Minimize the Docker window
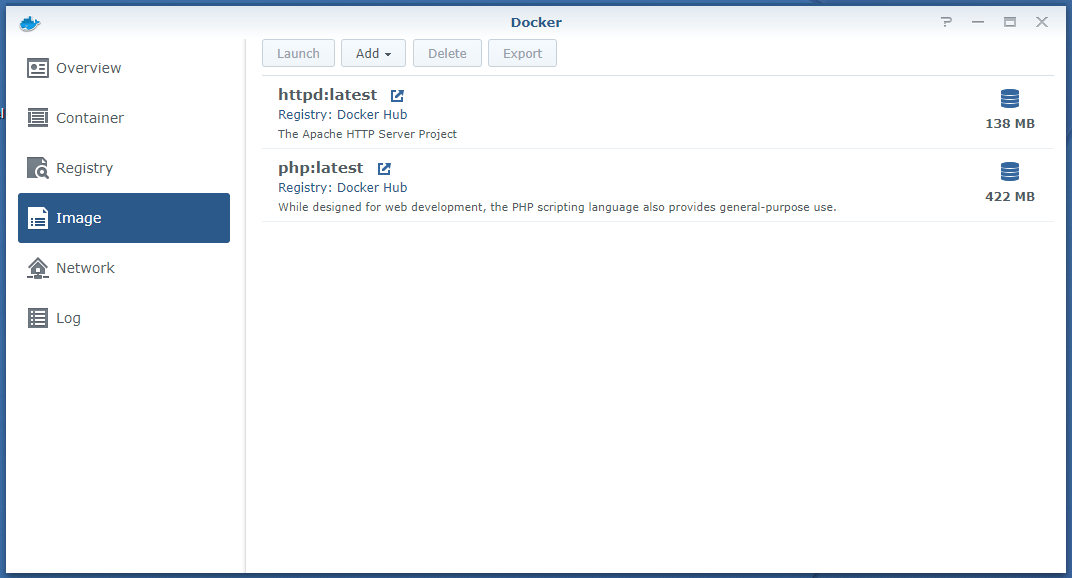The image size is (1072, 578). [x=978, y=22]
